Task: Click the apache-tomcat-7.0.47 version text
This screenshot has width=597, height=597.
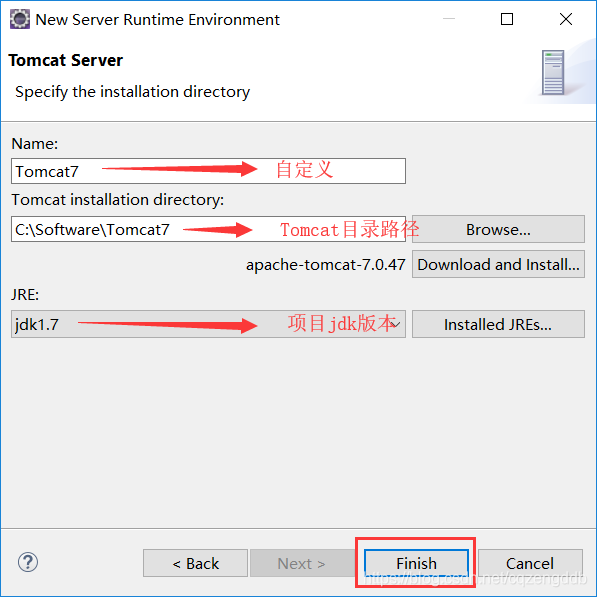Action: point(326,265)
